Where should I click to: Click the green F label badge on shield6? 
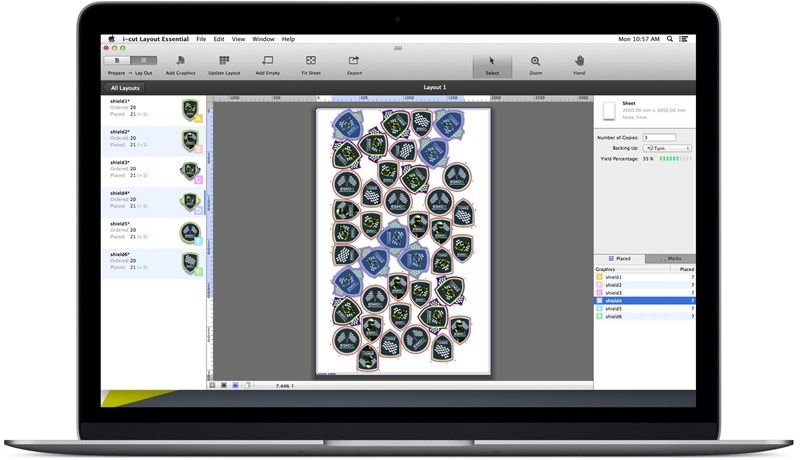click(198, 272)
